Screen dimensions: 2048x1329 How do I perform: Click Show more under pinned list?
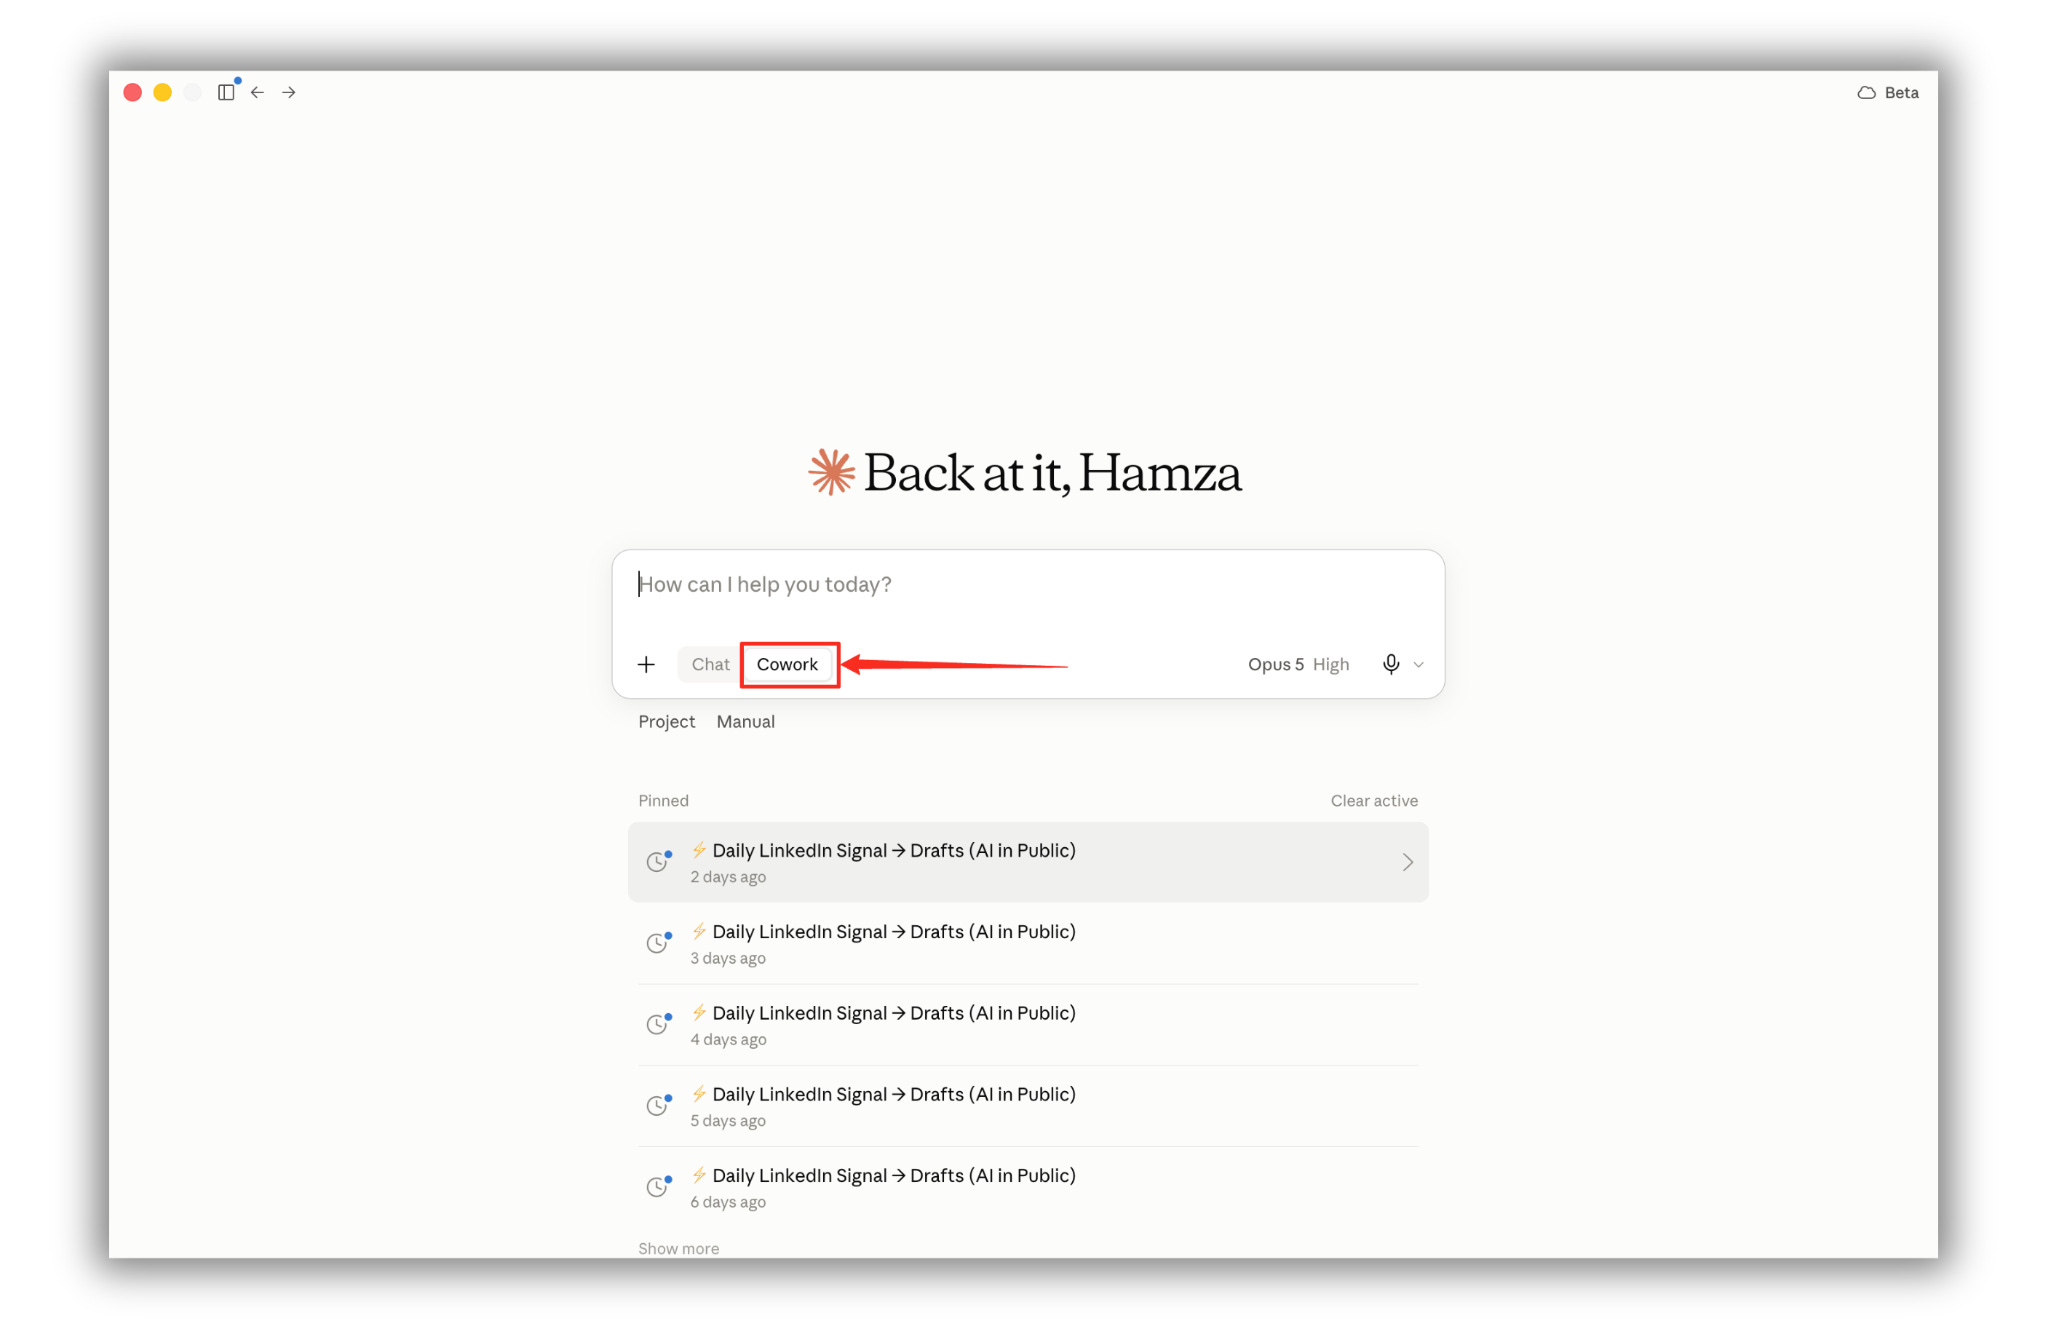[x=678, y=1248]
